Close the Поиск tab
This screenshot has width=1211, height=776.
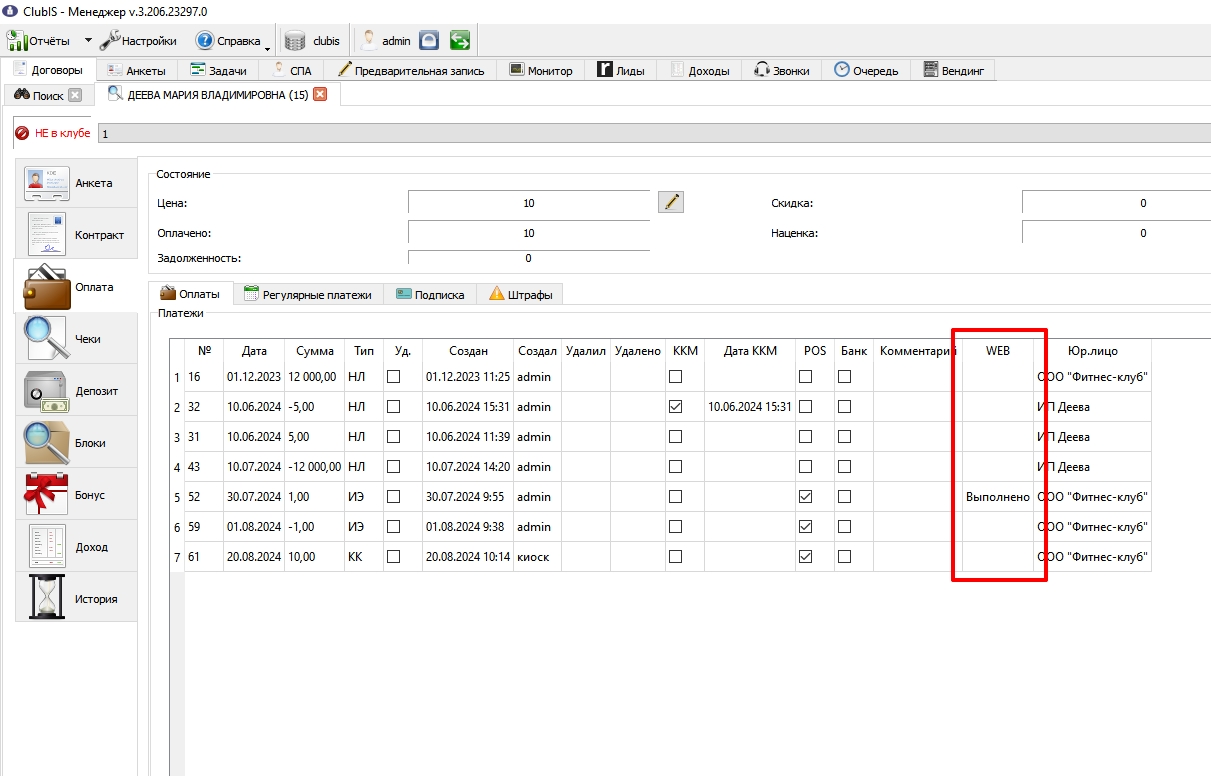[75, 96]
